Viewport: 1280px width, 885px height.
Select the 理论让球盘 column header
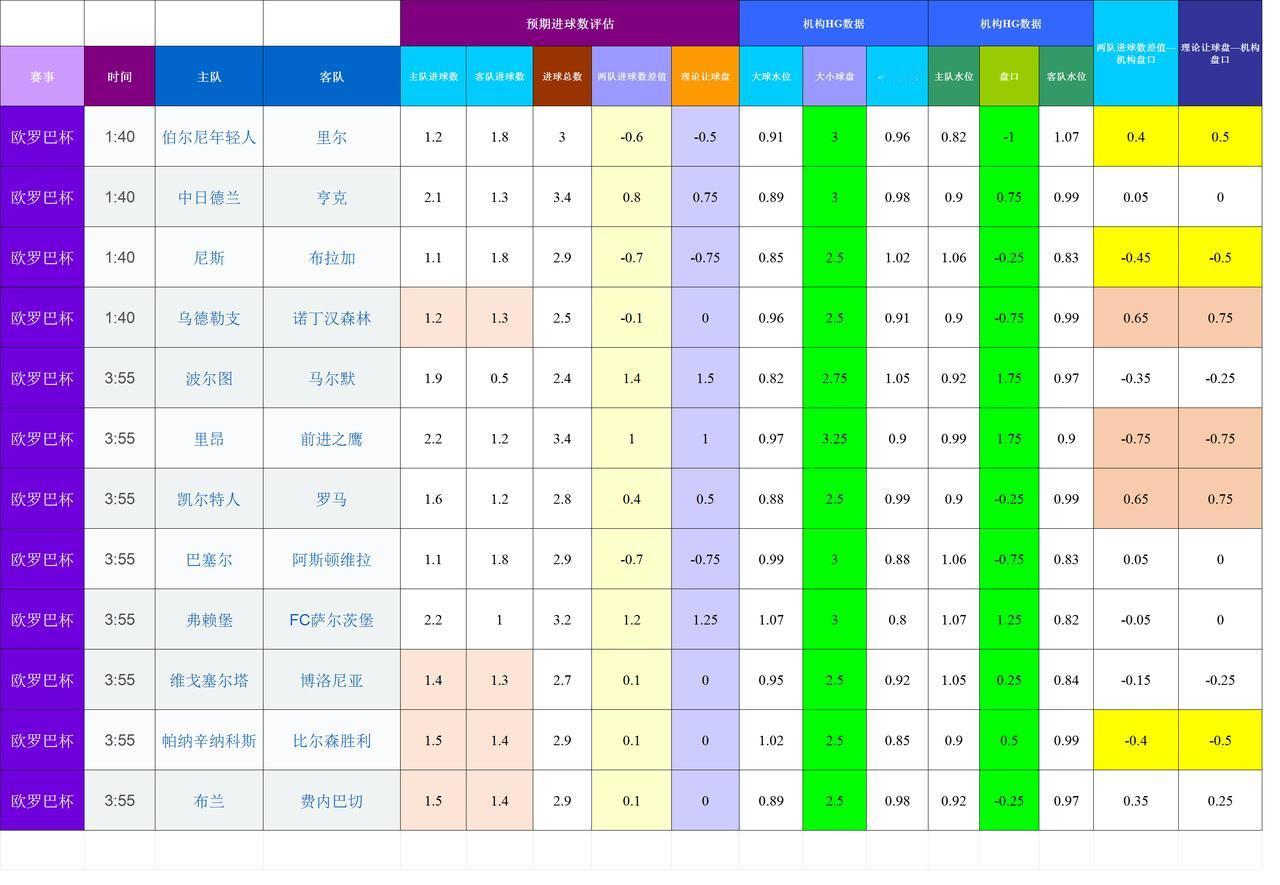click(x=705, y=75)
